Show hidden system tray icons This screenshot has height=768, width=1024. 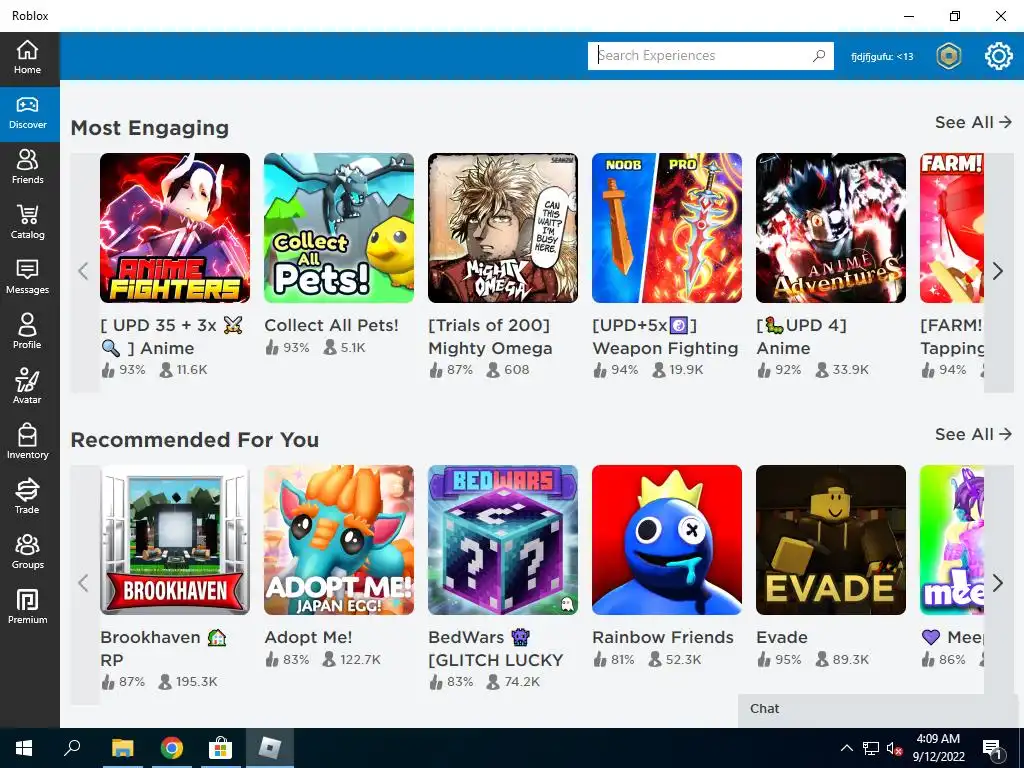pos(846,748)
